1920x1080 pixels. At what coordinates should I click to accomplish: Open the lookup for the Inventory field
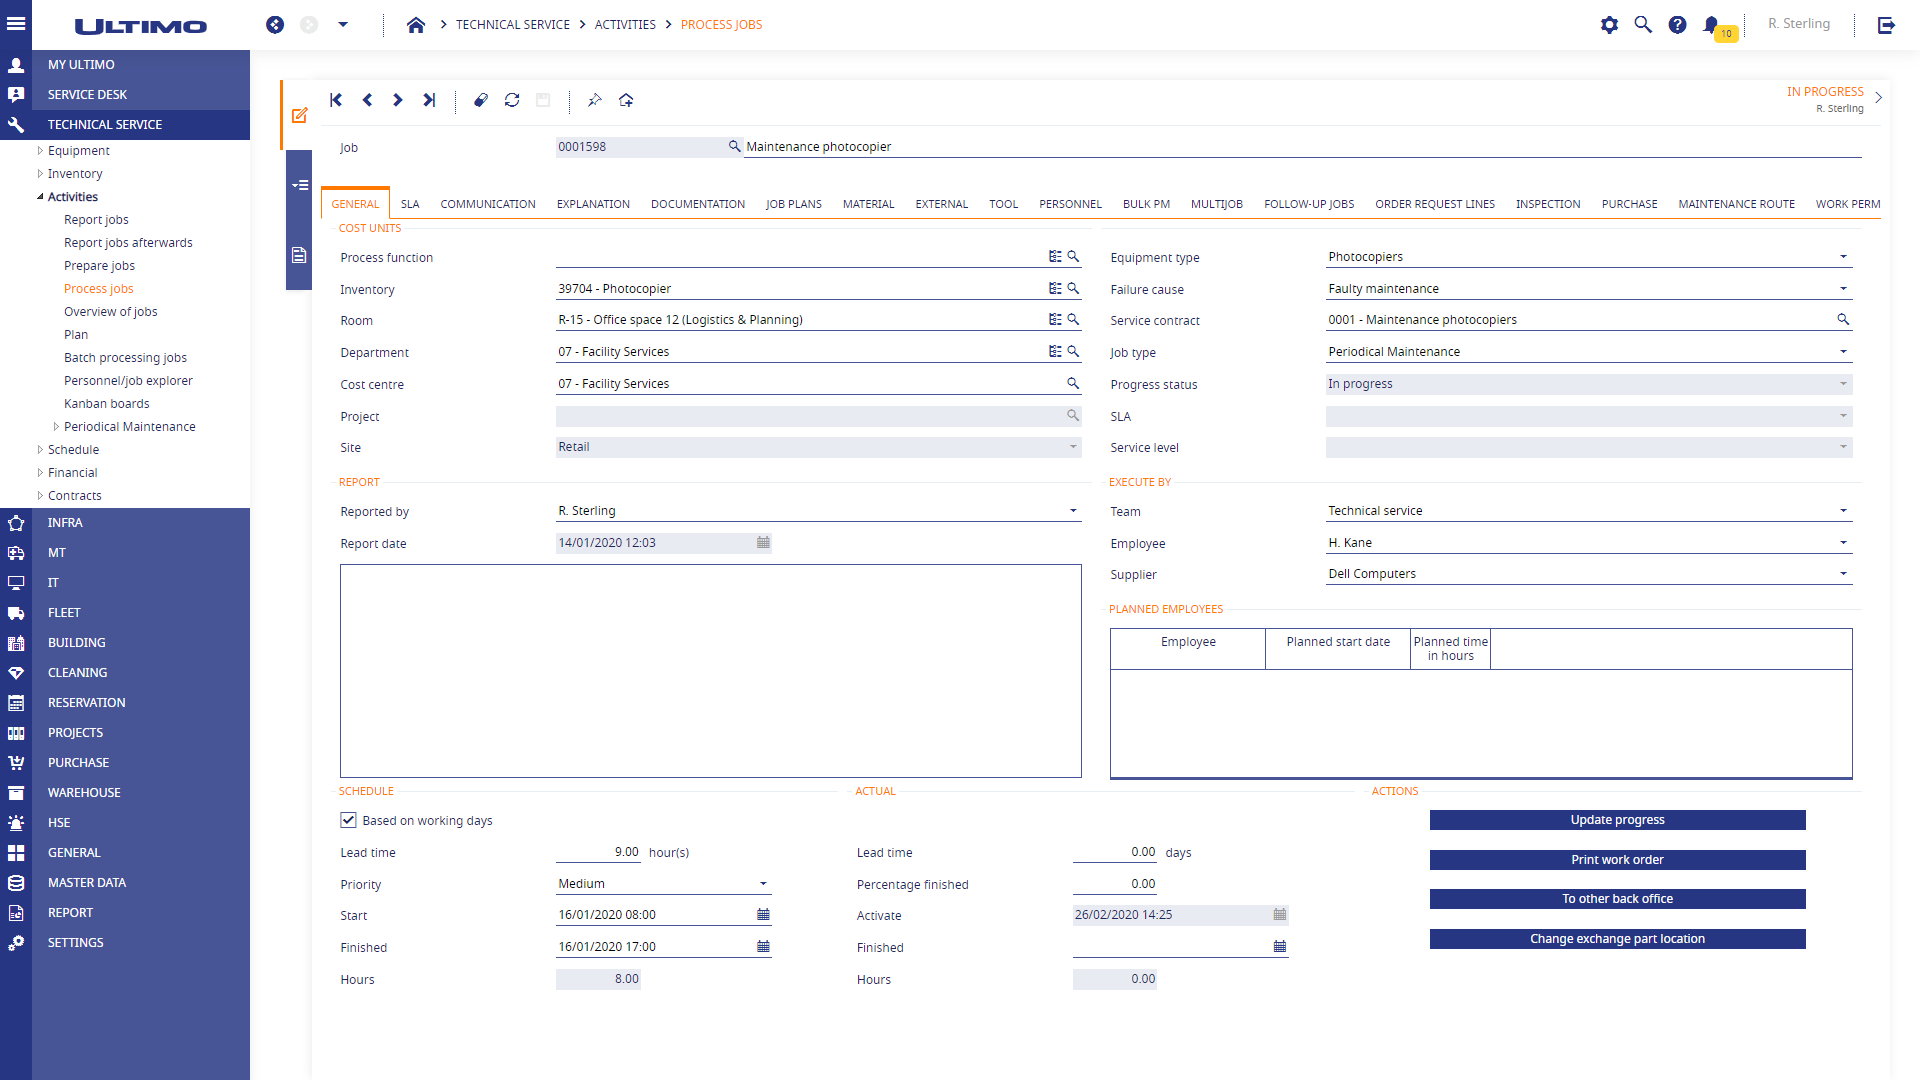pos(1073,288)
